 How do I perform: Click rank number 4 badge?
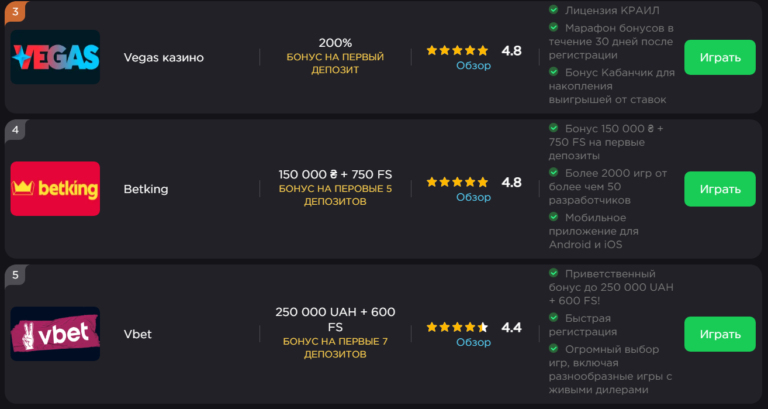15,130
